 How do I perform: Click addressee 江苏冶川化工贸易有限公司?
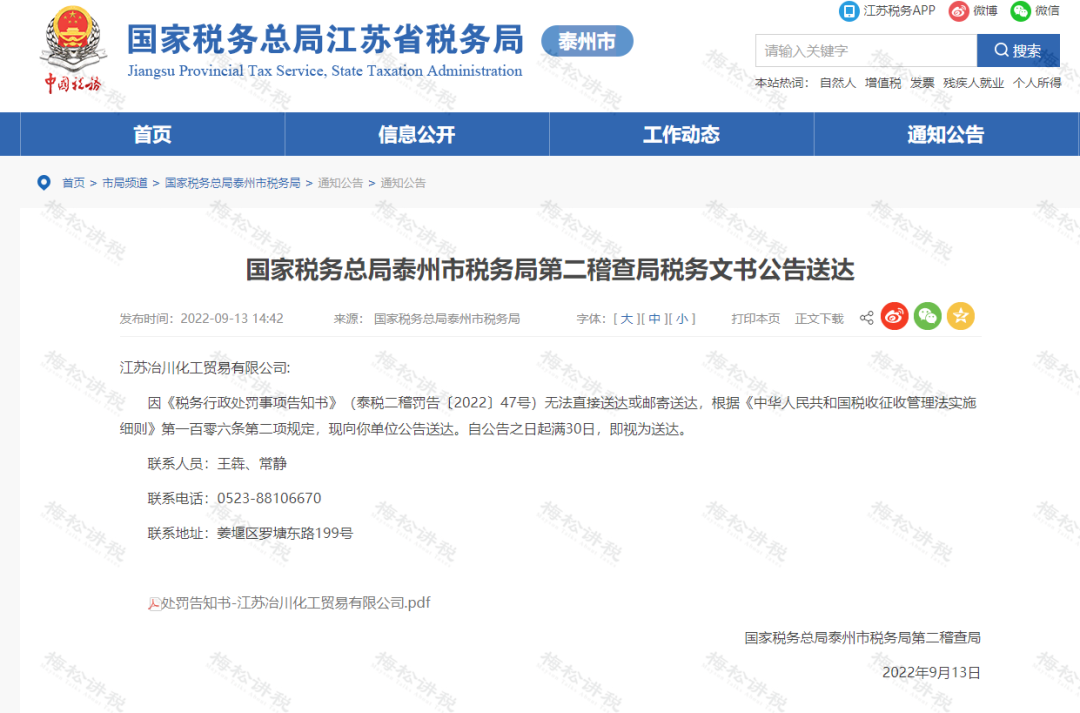203,368
